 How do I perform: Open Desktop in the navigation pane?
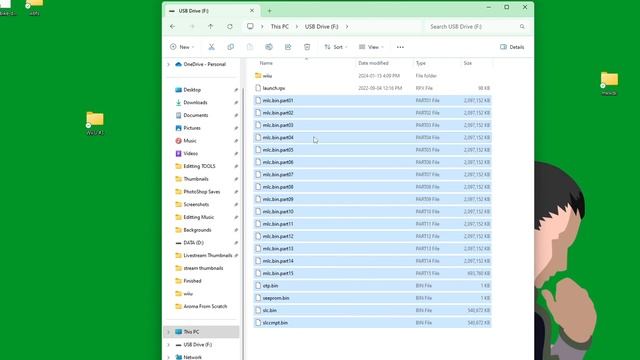(x=192, y=90)
